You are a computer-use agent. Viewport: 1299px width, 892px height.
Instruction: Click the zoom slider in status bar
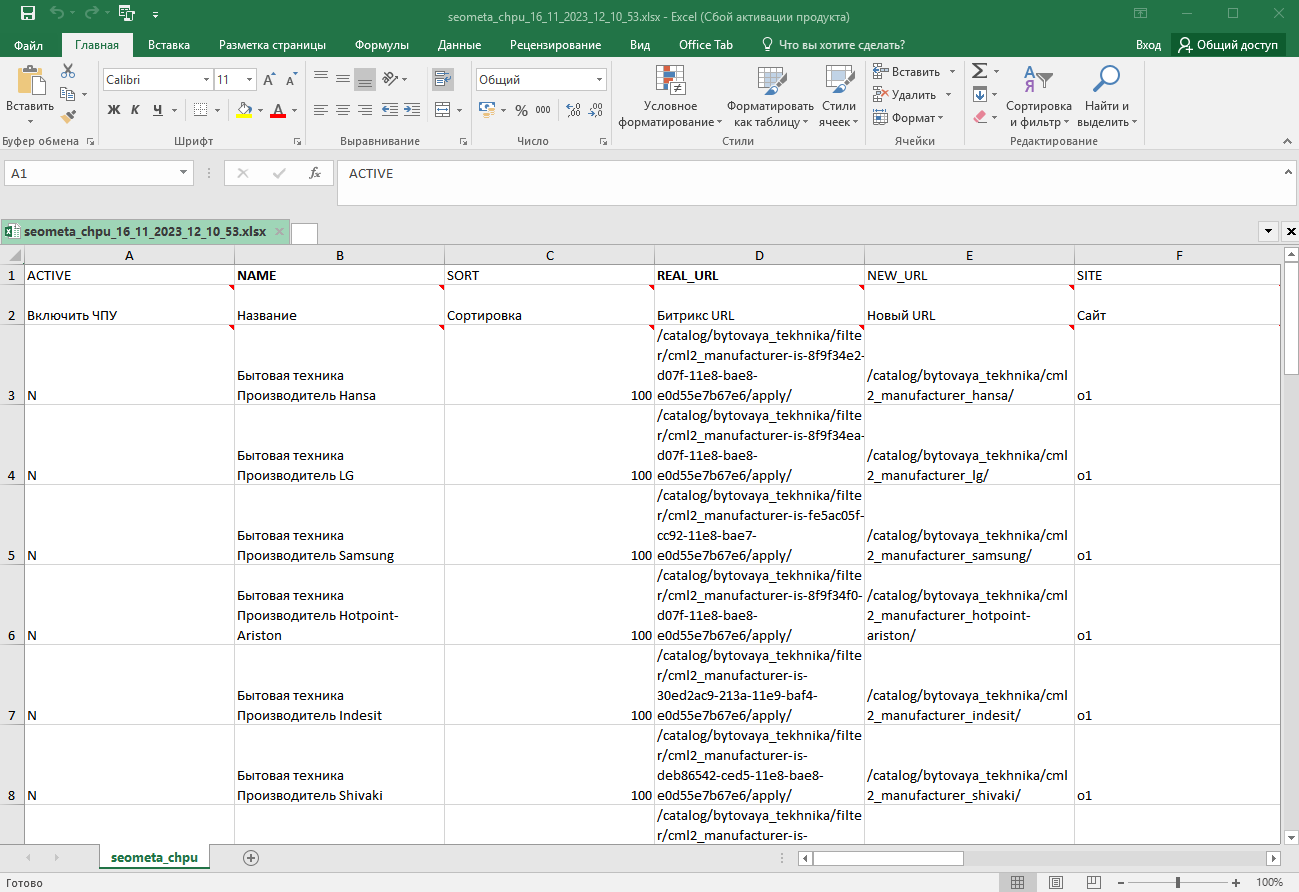click(x=1178, y=883)
